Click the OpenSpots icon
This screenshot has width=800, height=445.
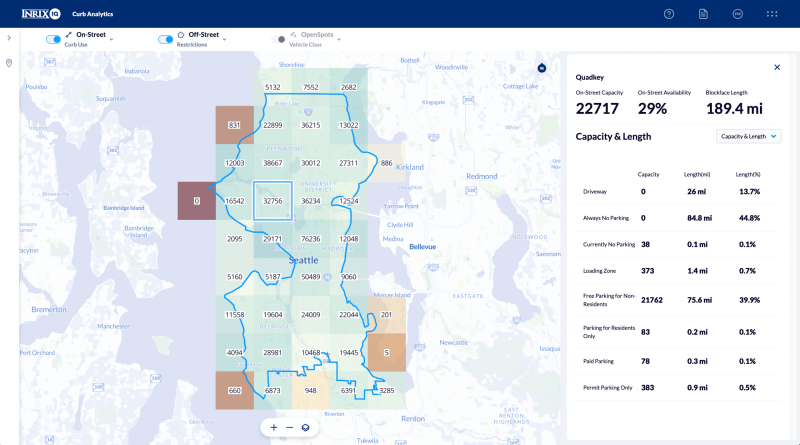pyautogui.click(x=293, y=35)
